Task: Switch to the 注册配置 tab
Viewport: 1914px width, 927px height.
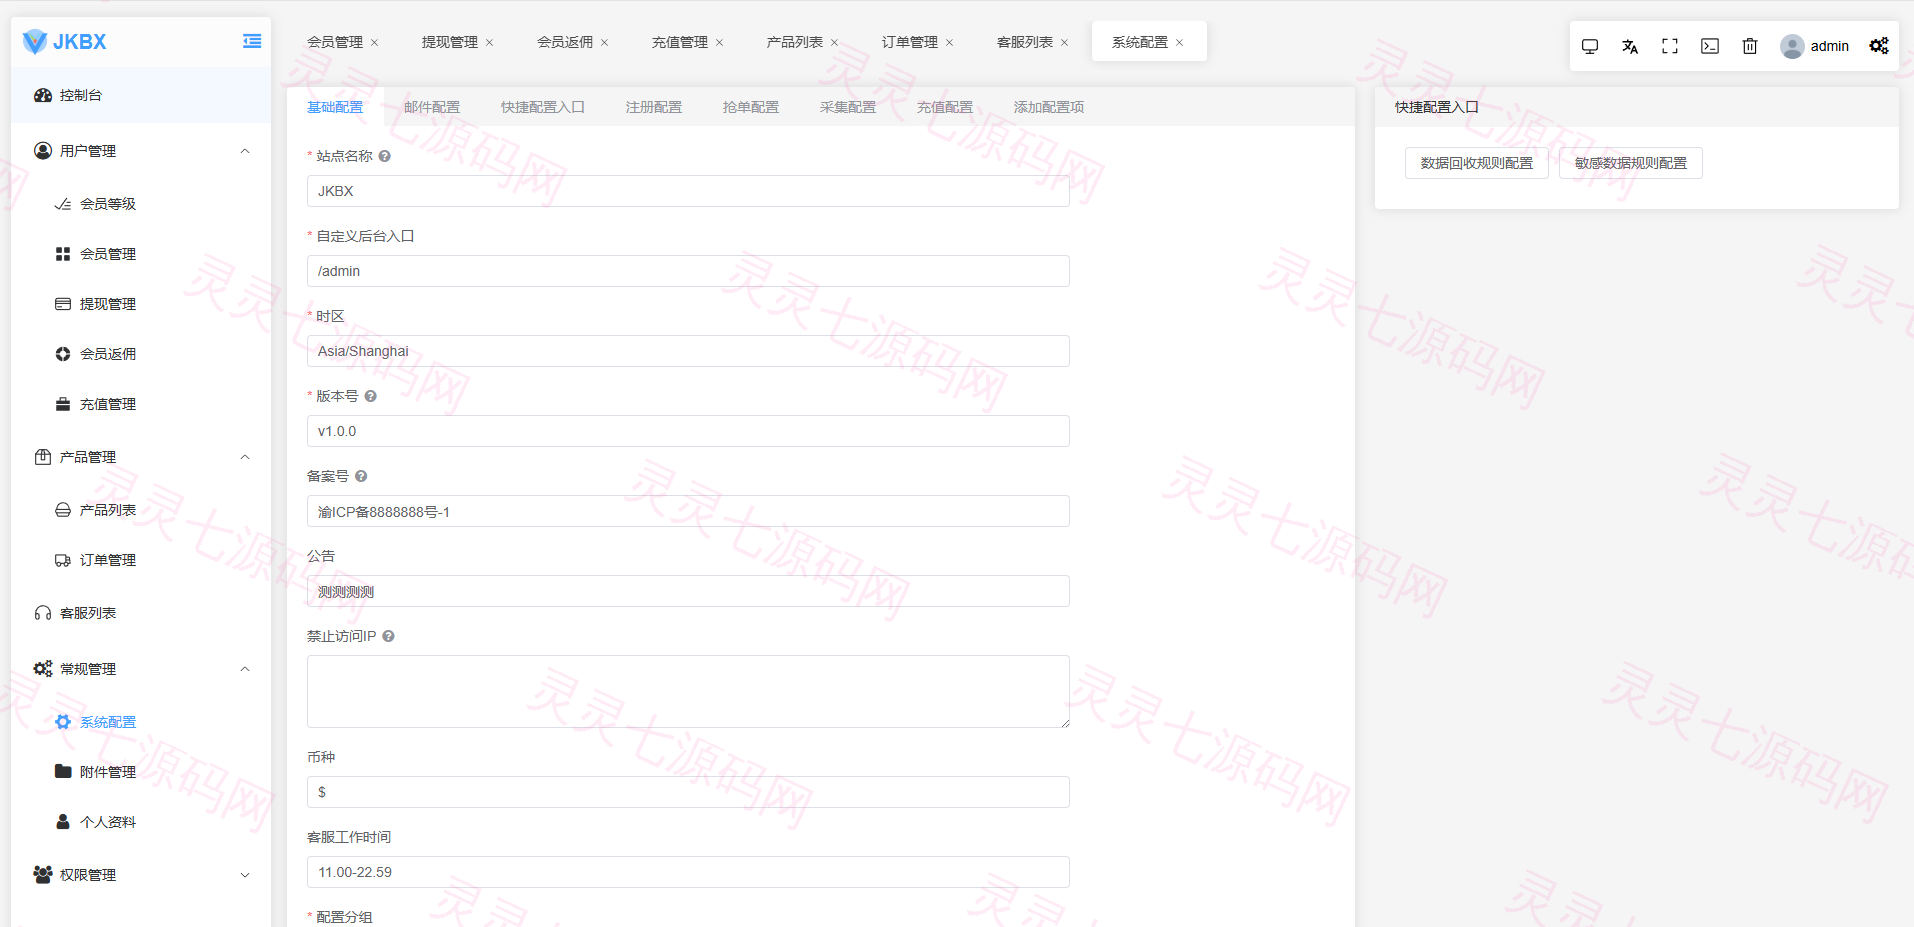Action: click(x=654, y=107)
